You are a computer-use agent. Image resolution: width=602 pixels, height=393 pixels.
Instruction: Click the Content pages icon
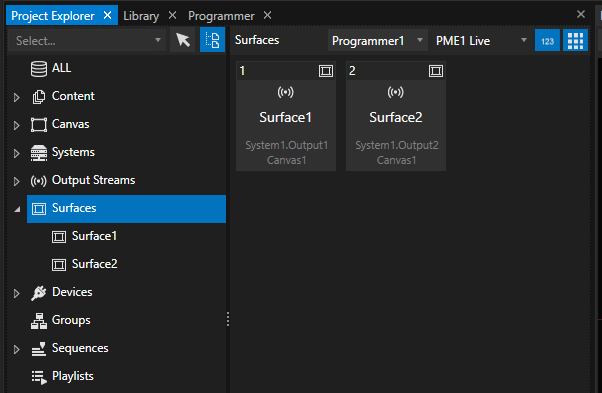(39, 97)
